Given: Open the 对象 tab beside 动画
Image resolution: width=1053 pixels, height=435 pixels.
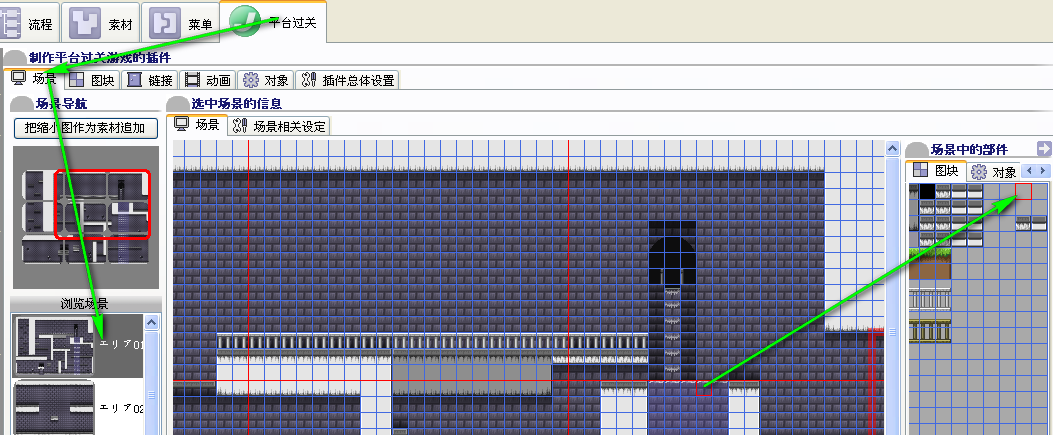Looking at the screenshot, I should [x=266, y=81].
